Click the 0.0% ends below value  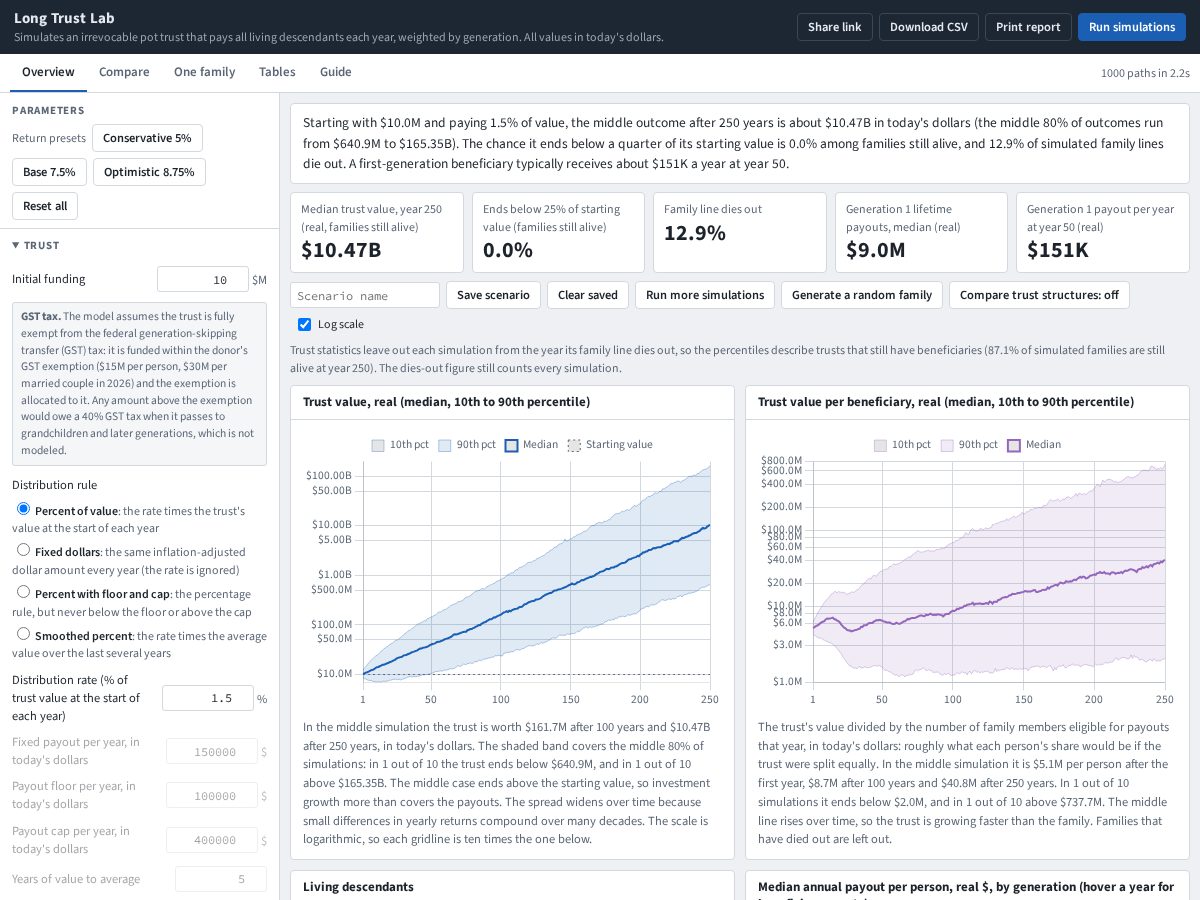[508, 250]
